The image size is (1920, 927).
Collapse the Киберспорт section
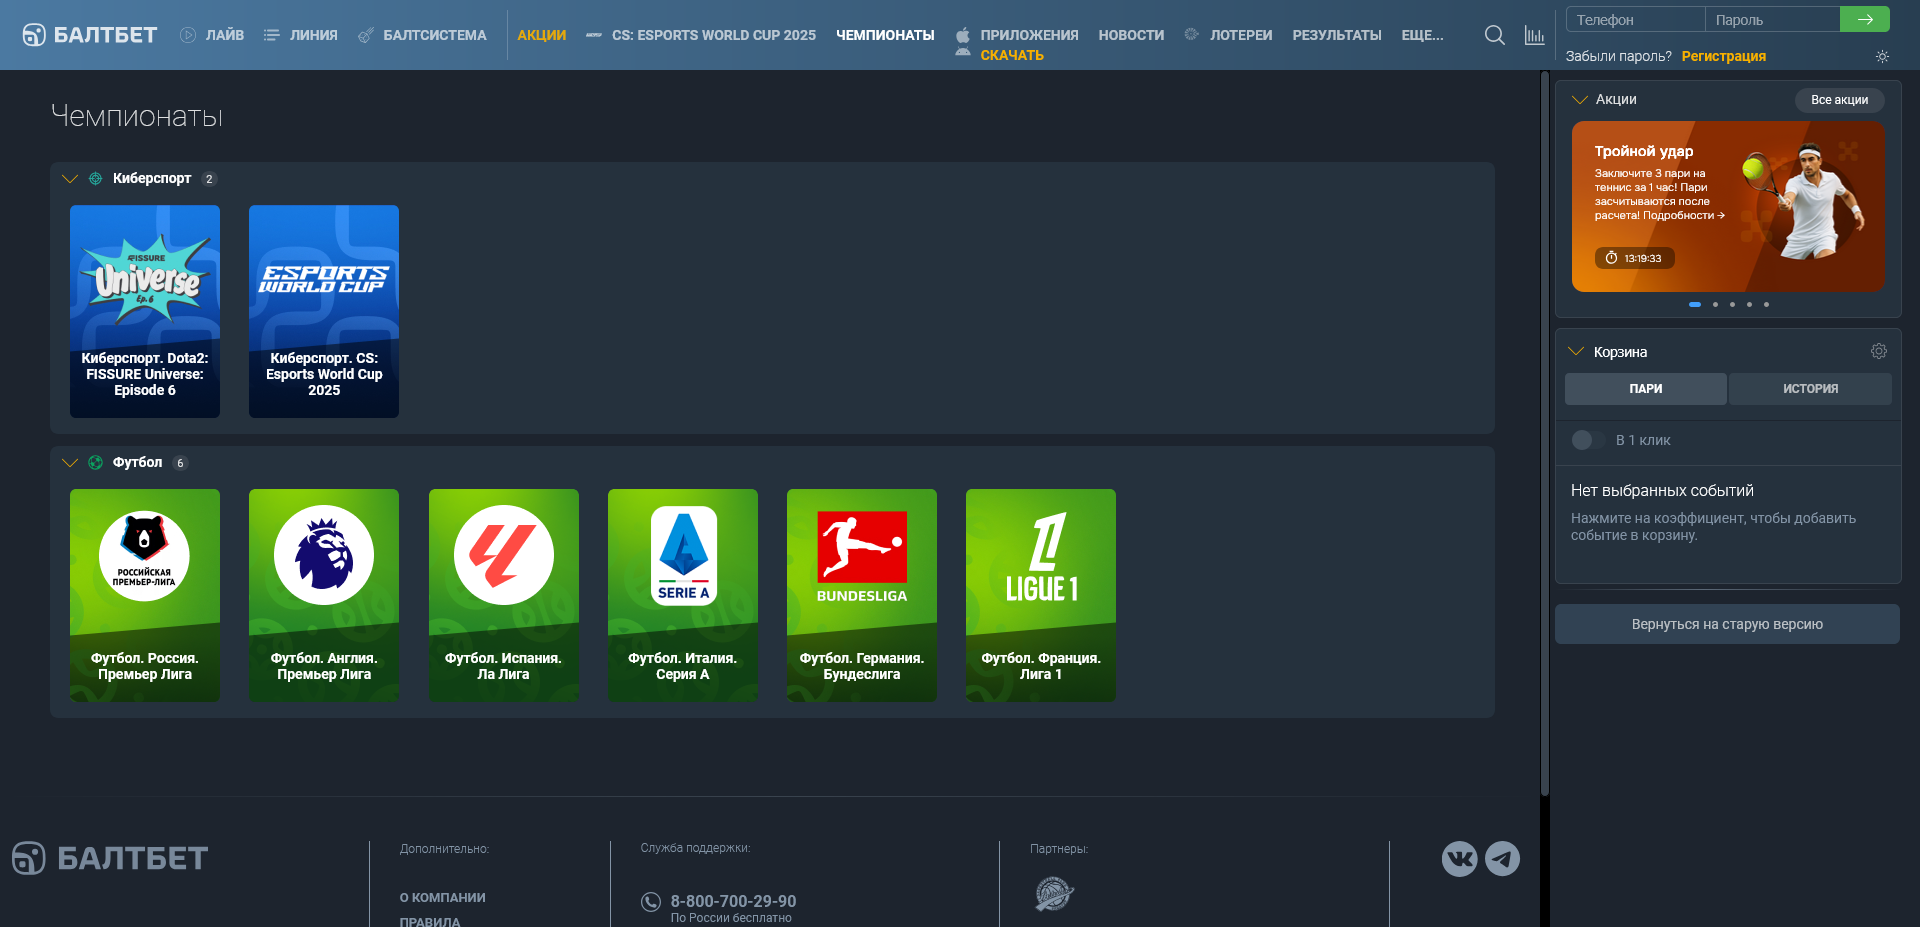click(x=70, y=179)
